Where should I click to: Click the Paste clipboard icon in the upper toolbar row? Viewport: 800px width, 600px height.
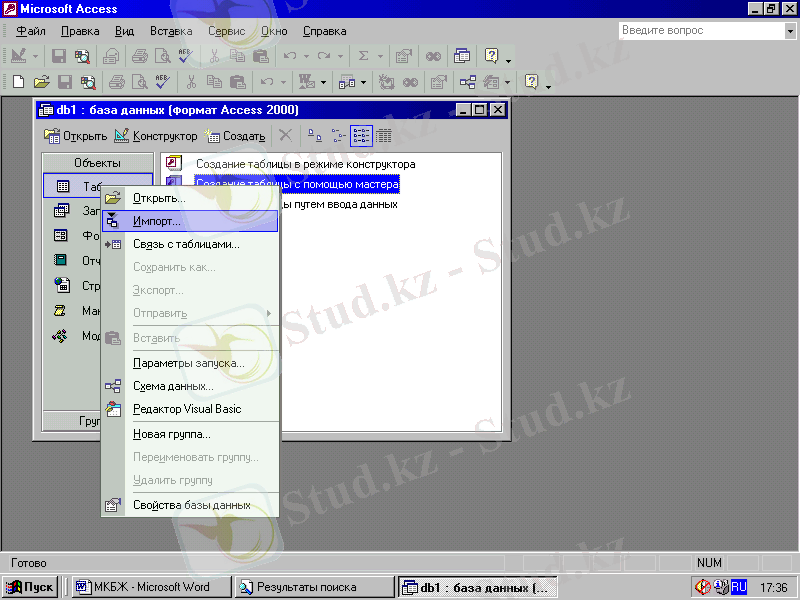click(260, 56)
